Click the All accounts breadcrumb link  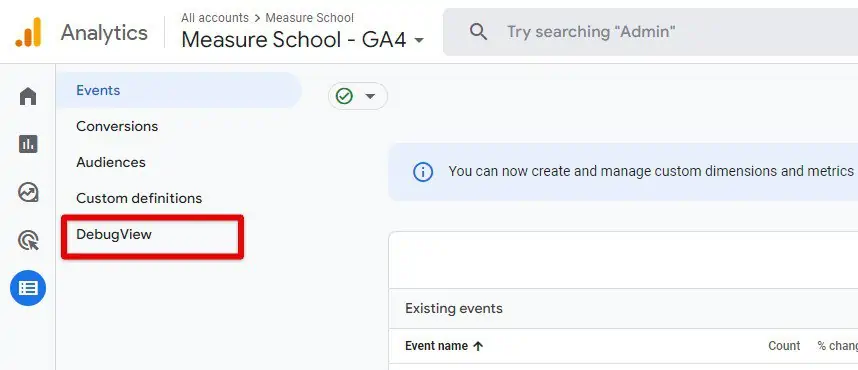pyautogui.click(x=215, y=18)
